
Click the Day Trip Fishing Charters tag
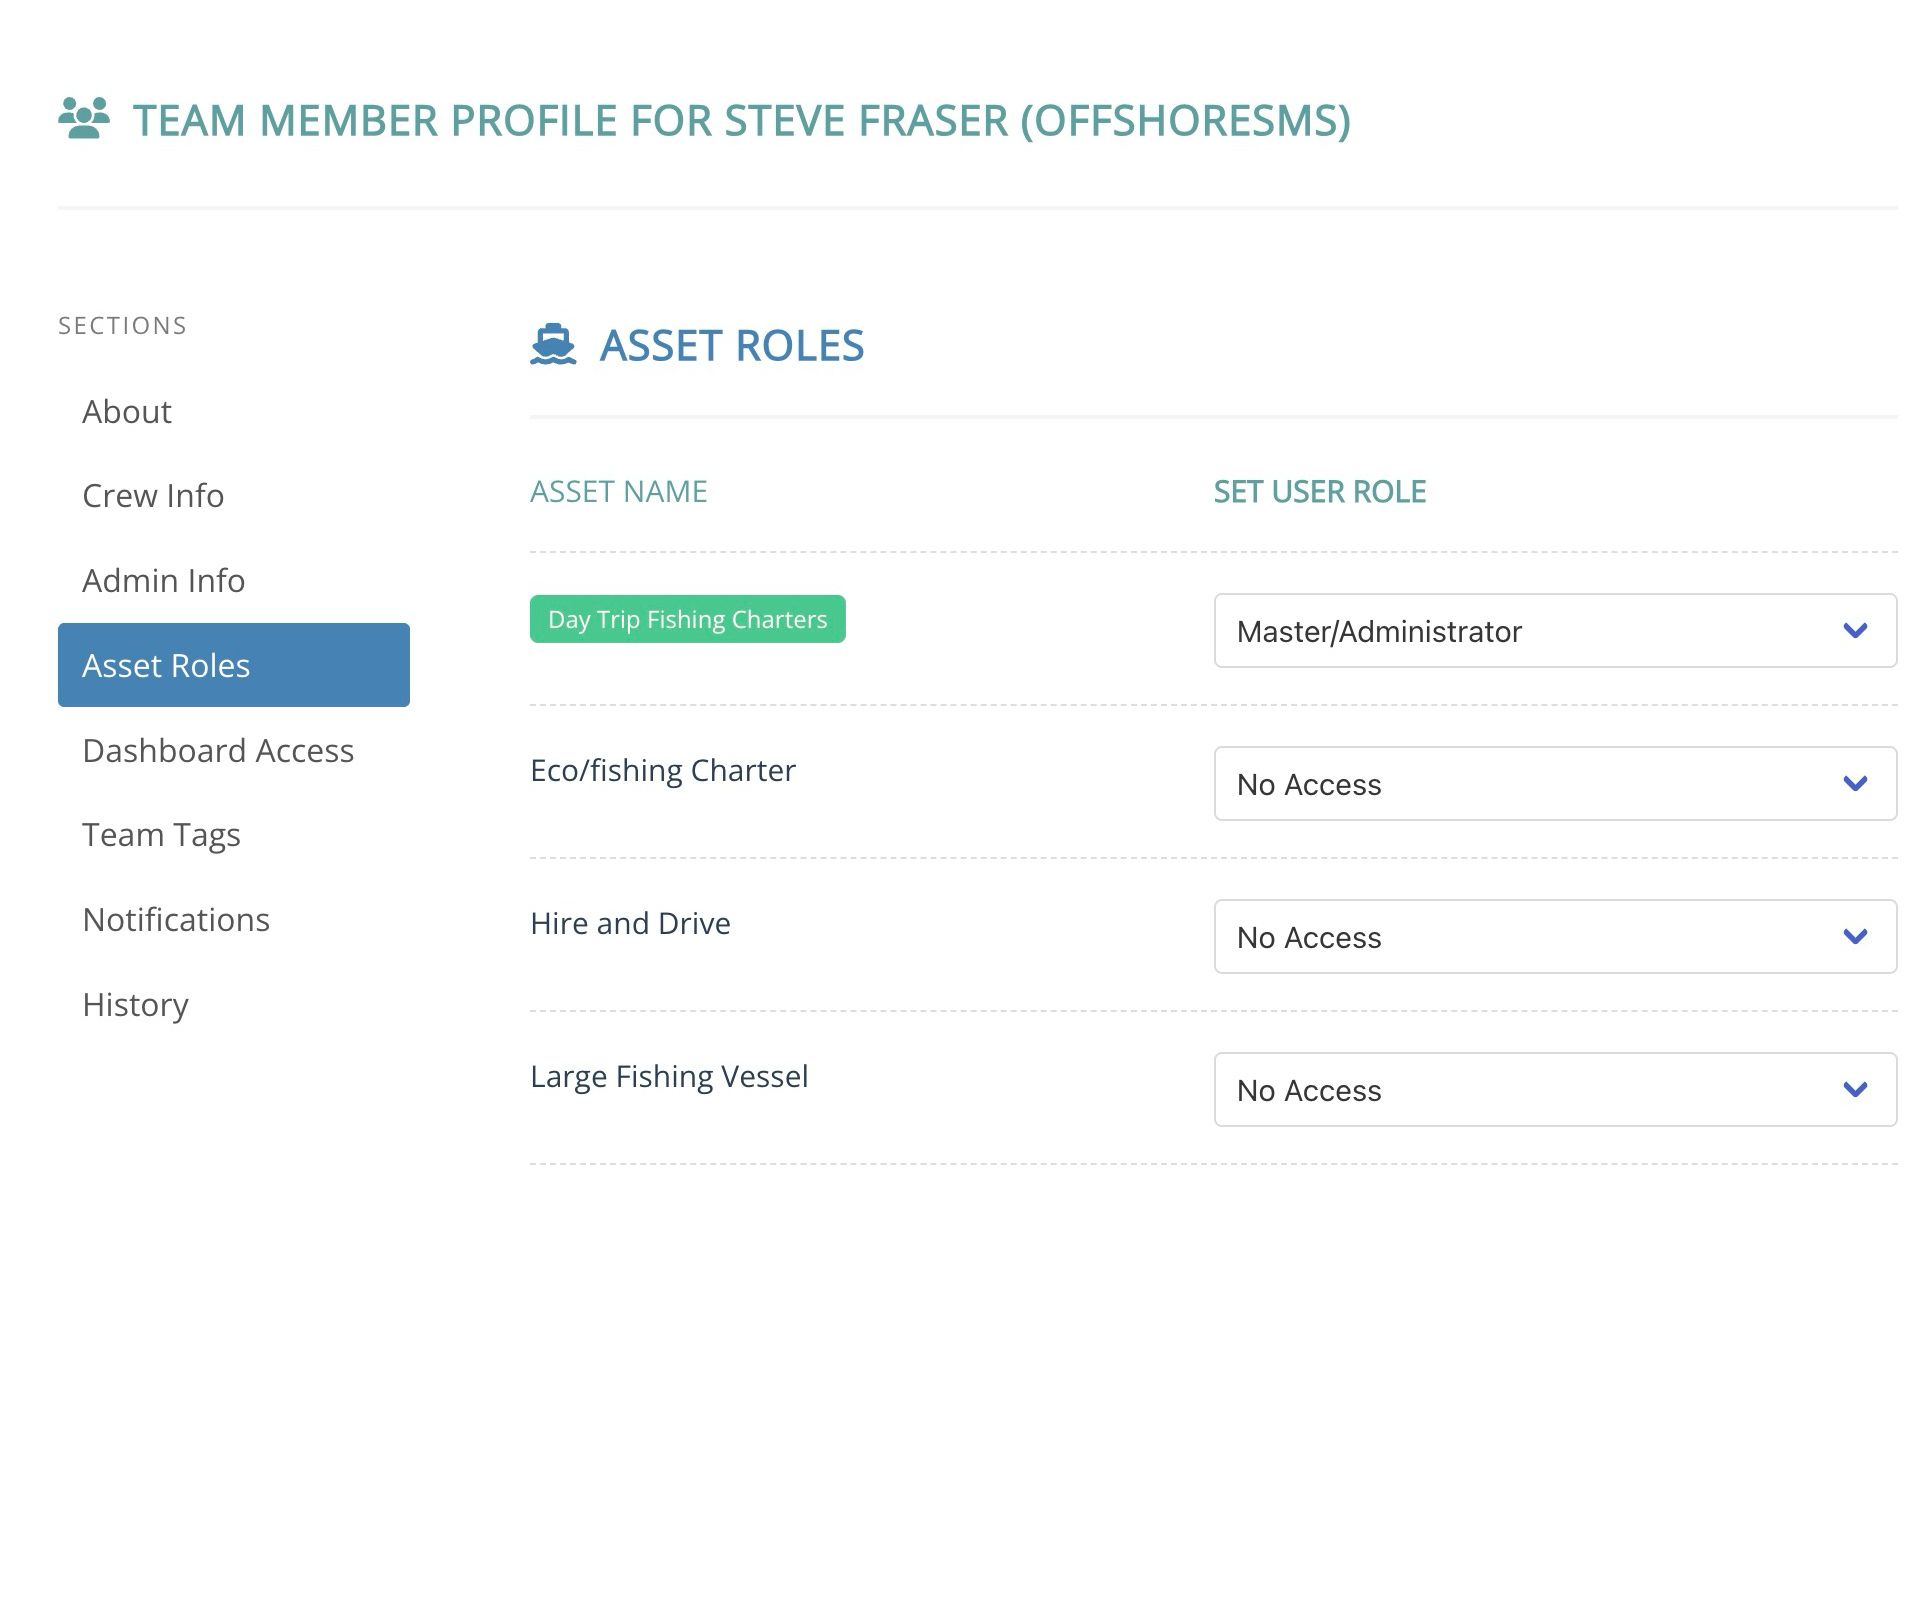[x=688, y=619]
